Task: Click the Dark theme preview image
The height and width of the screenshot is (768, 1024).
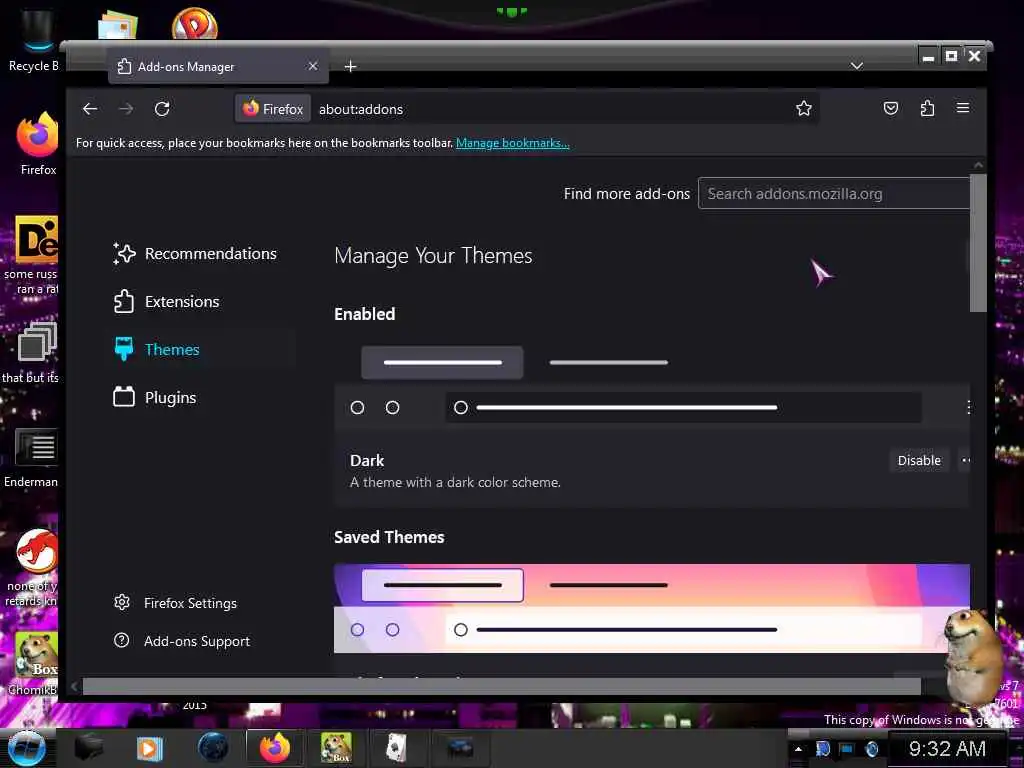Action: click(652, 384)
